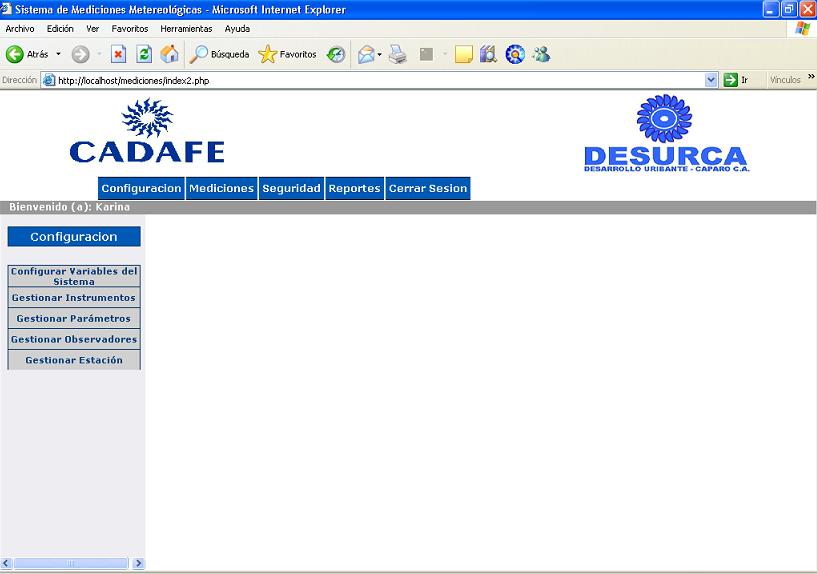Click the page icon in address bar
This screenshot has width=817, height=574.
coord(49,80)
